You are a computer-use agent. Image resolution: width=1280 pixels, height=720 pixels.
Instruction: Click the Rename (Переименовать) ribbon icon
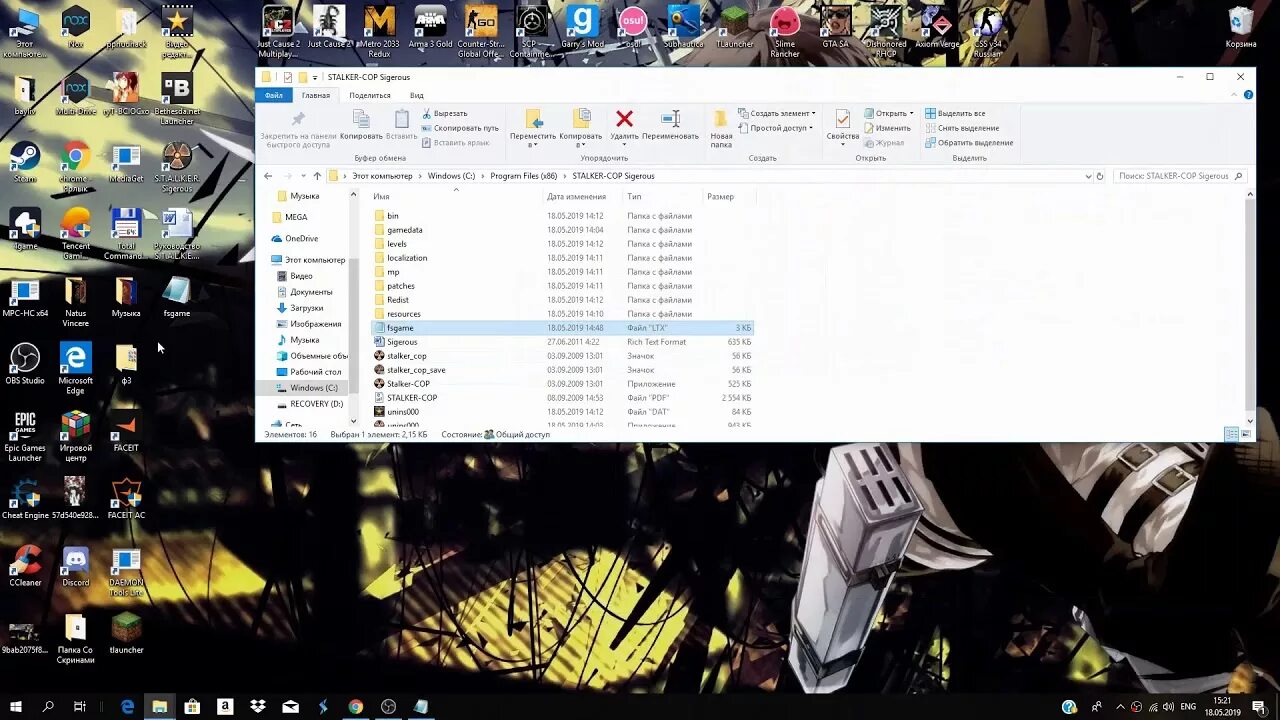point(671,119)
